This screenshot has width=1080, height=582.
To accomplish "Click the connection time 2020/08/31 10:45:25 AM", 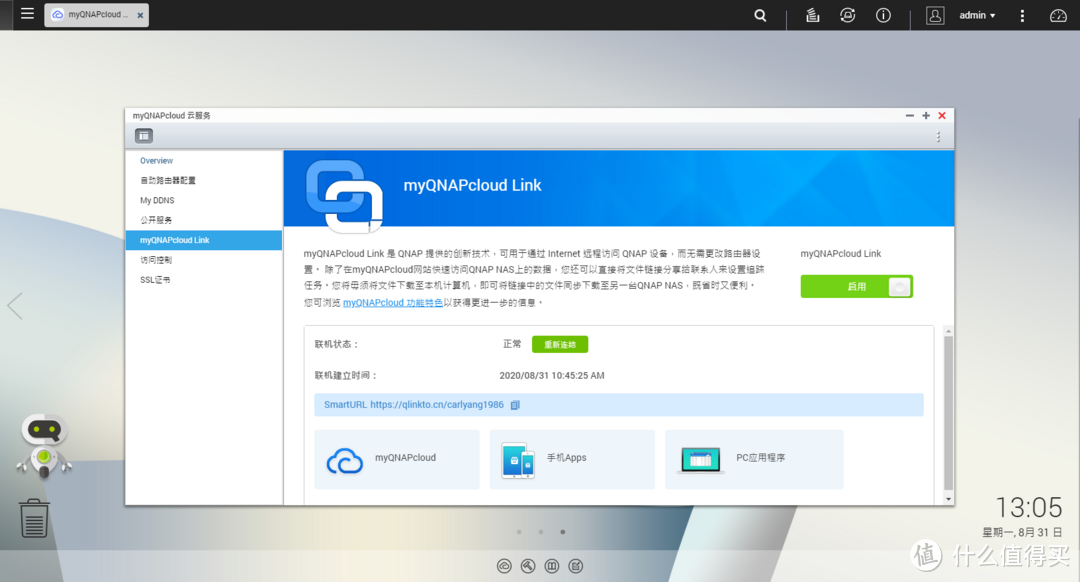I will [552, 375].
